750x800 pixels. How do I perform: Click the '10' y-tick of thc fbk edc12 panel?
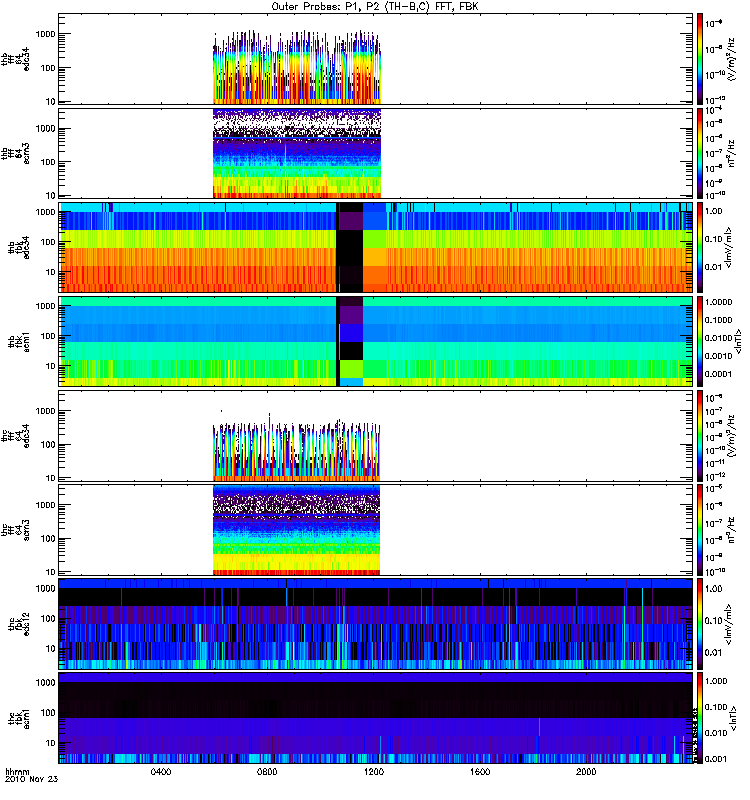tap(51, 649)
